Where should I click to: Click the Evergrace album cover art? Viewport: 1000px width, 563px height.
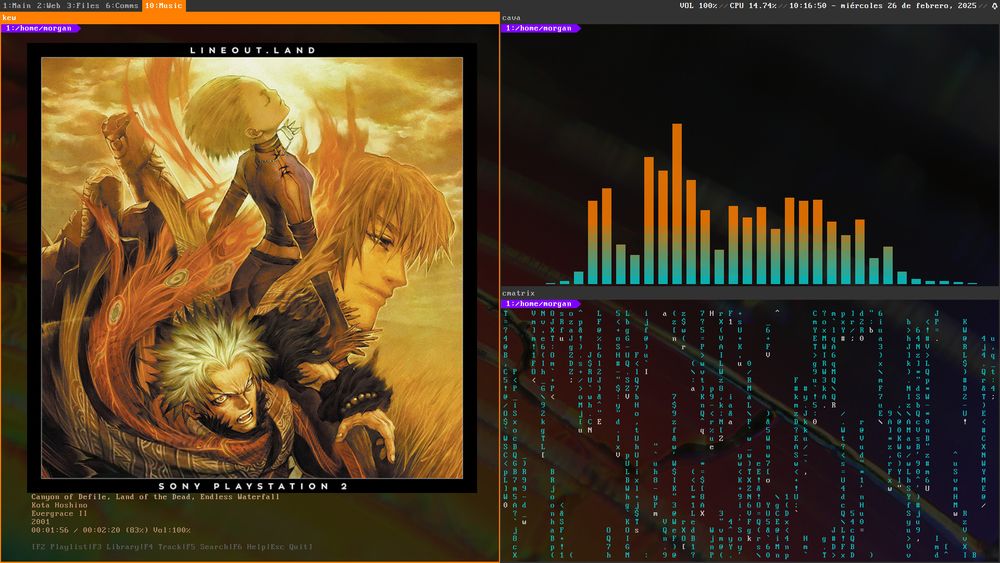252,268
